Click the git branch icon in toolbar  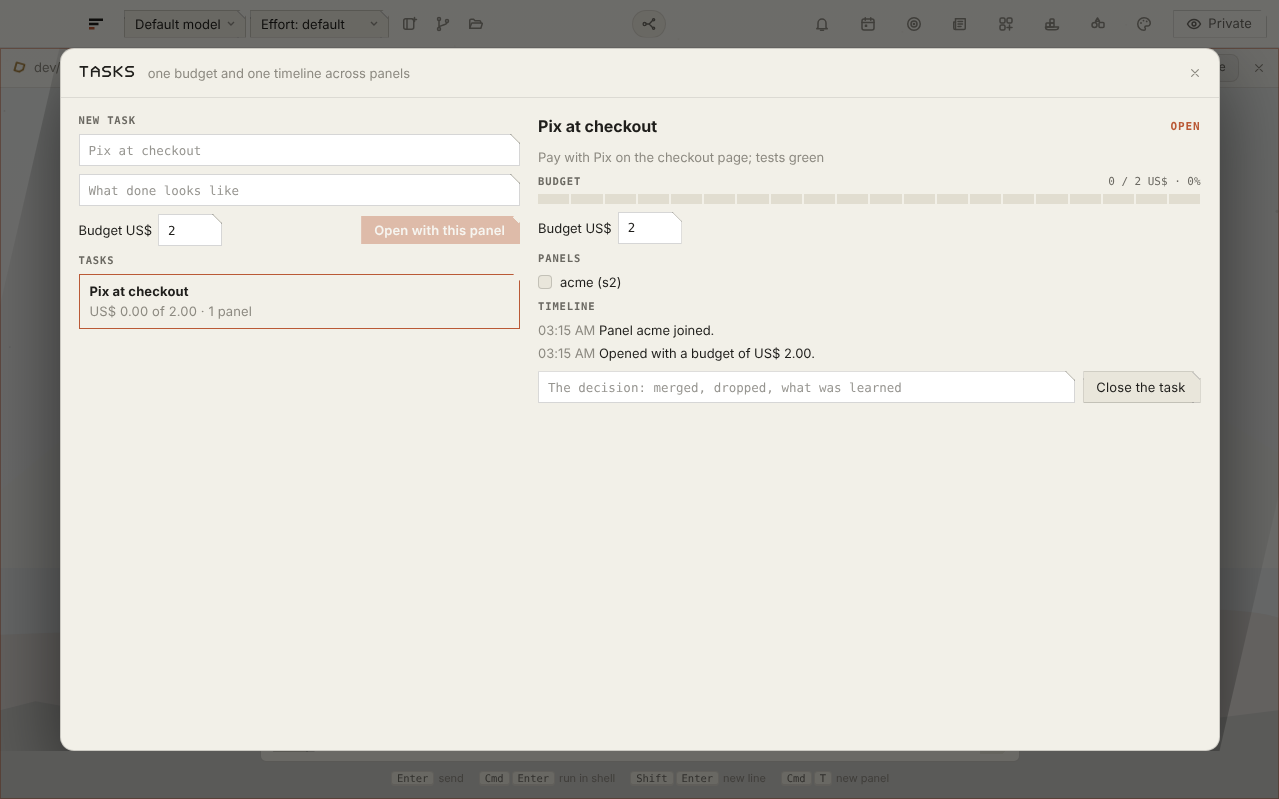pyautogui.click(x=442, y=24)
